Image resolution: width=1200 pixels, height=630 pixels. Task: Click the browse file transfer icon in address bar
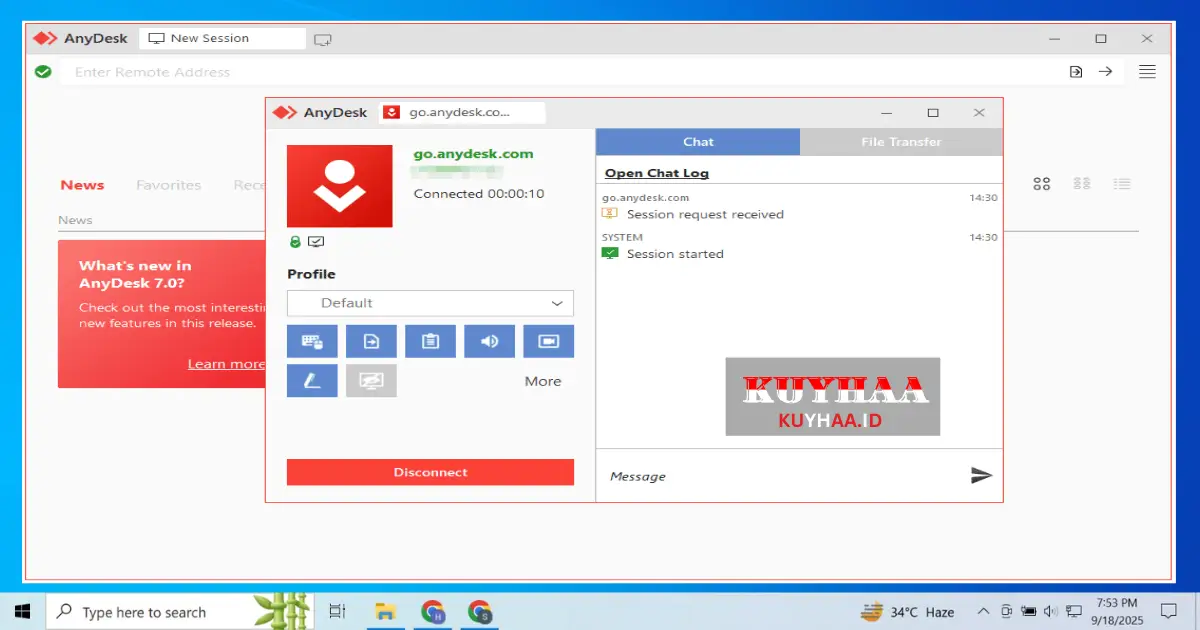click(x=1076, y=72)
